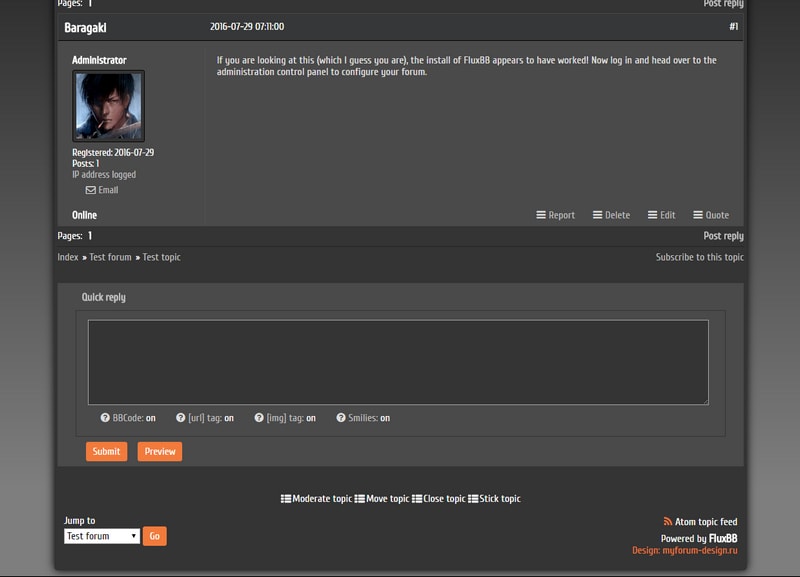Click the Report list icon
This screenshot has width=800, height=577.
[x=541, y=215]
